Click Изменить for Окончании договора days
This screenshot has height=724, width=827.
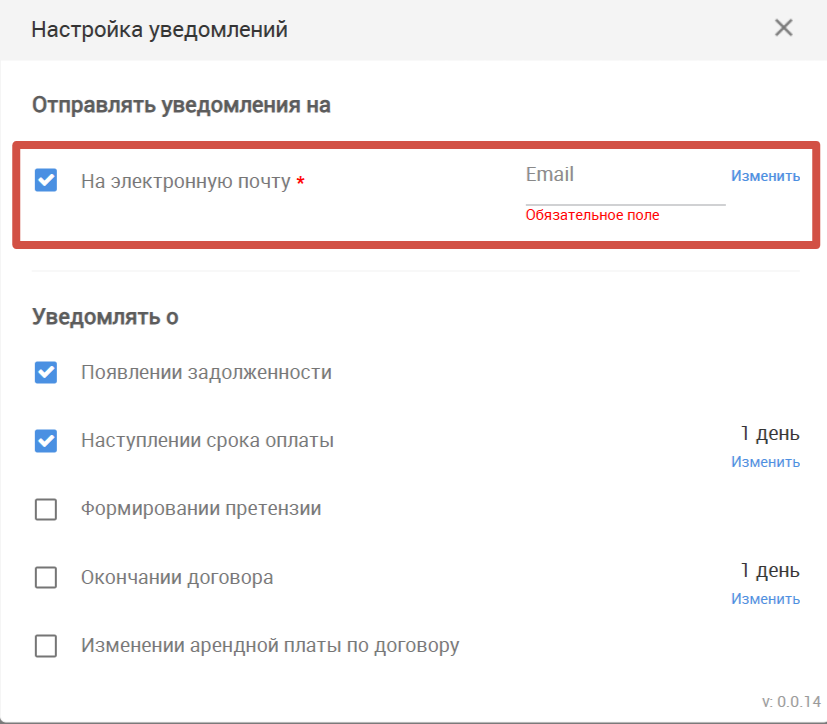(765, 599)
